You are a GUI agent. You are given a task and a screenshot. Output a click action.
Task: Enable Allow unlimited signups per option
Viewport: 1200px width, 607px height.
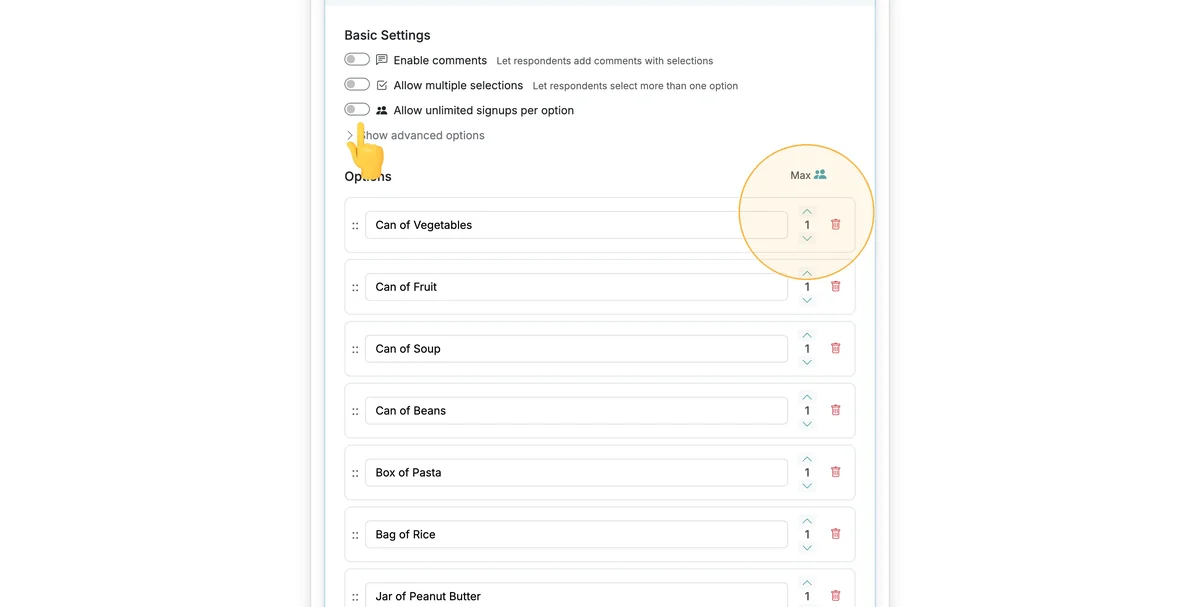point(357,110)
